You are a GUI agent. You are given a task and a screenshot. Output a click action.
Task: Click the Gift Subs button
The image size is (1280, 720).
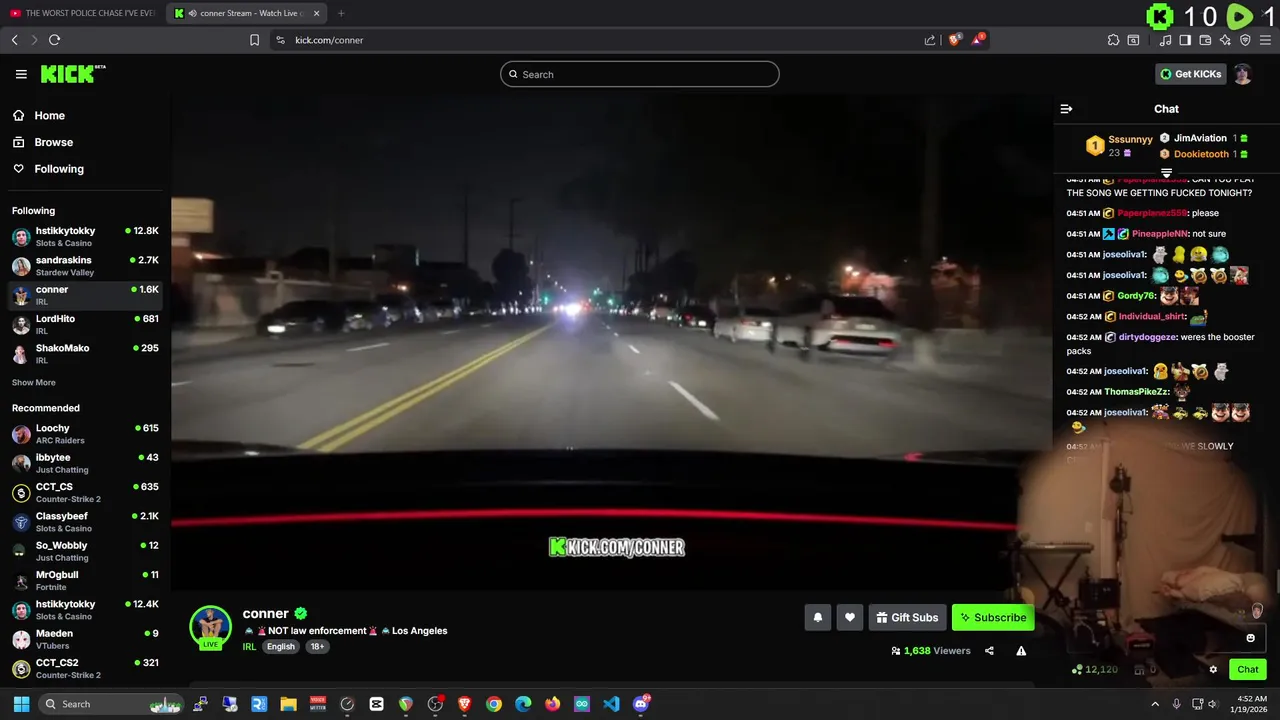[907, 618]
